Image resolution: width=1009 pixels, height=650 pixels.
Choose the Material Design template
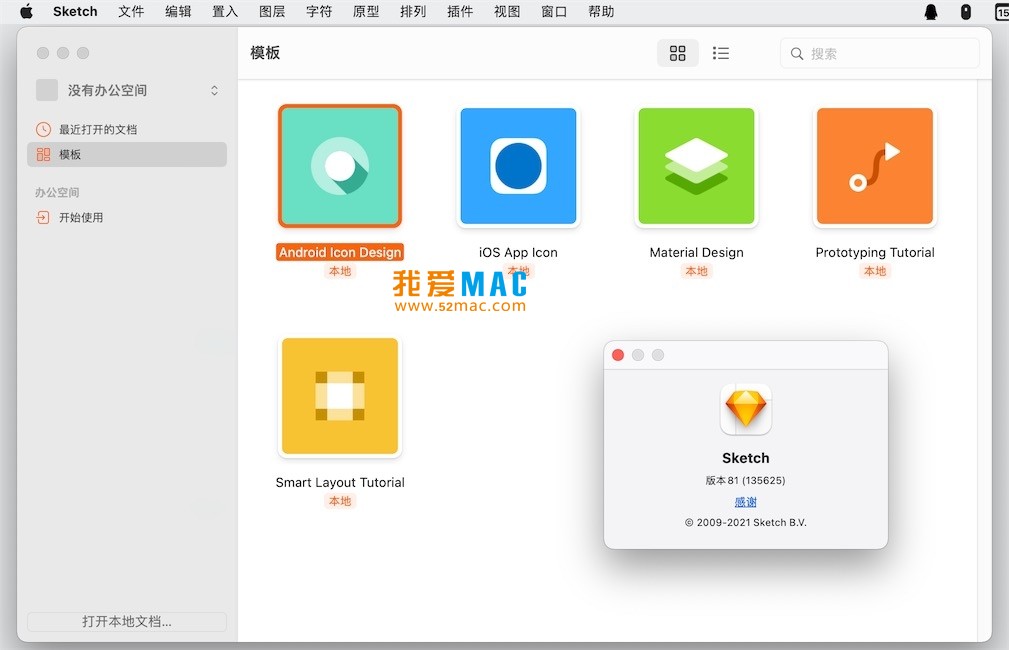click(696, 166)
